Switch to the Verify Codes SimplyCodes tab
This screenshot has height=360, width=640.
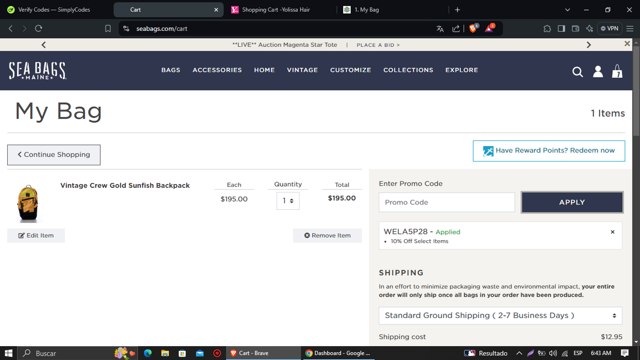(54, 9)
